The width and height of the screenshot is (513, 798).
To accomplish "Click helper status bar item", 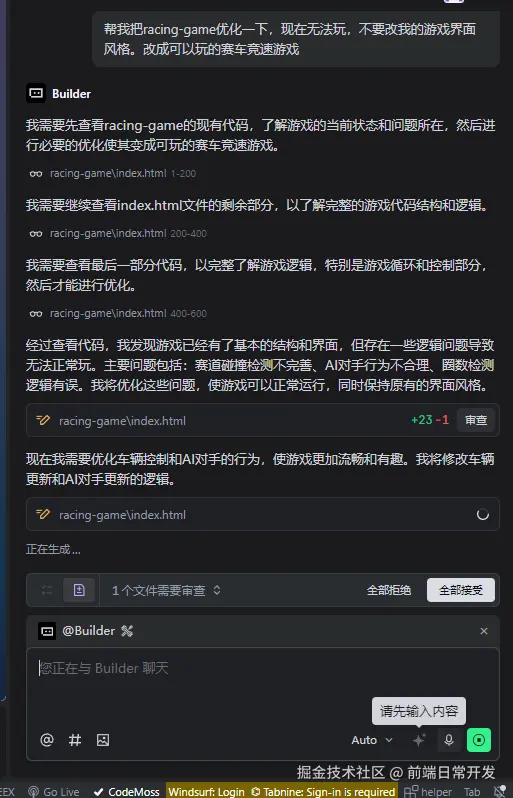I will click(429, 791).
